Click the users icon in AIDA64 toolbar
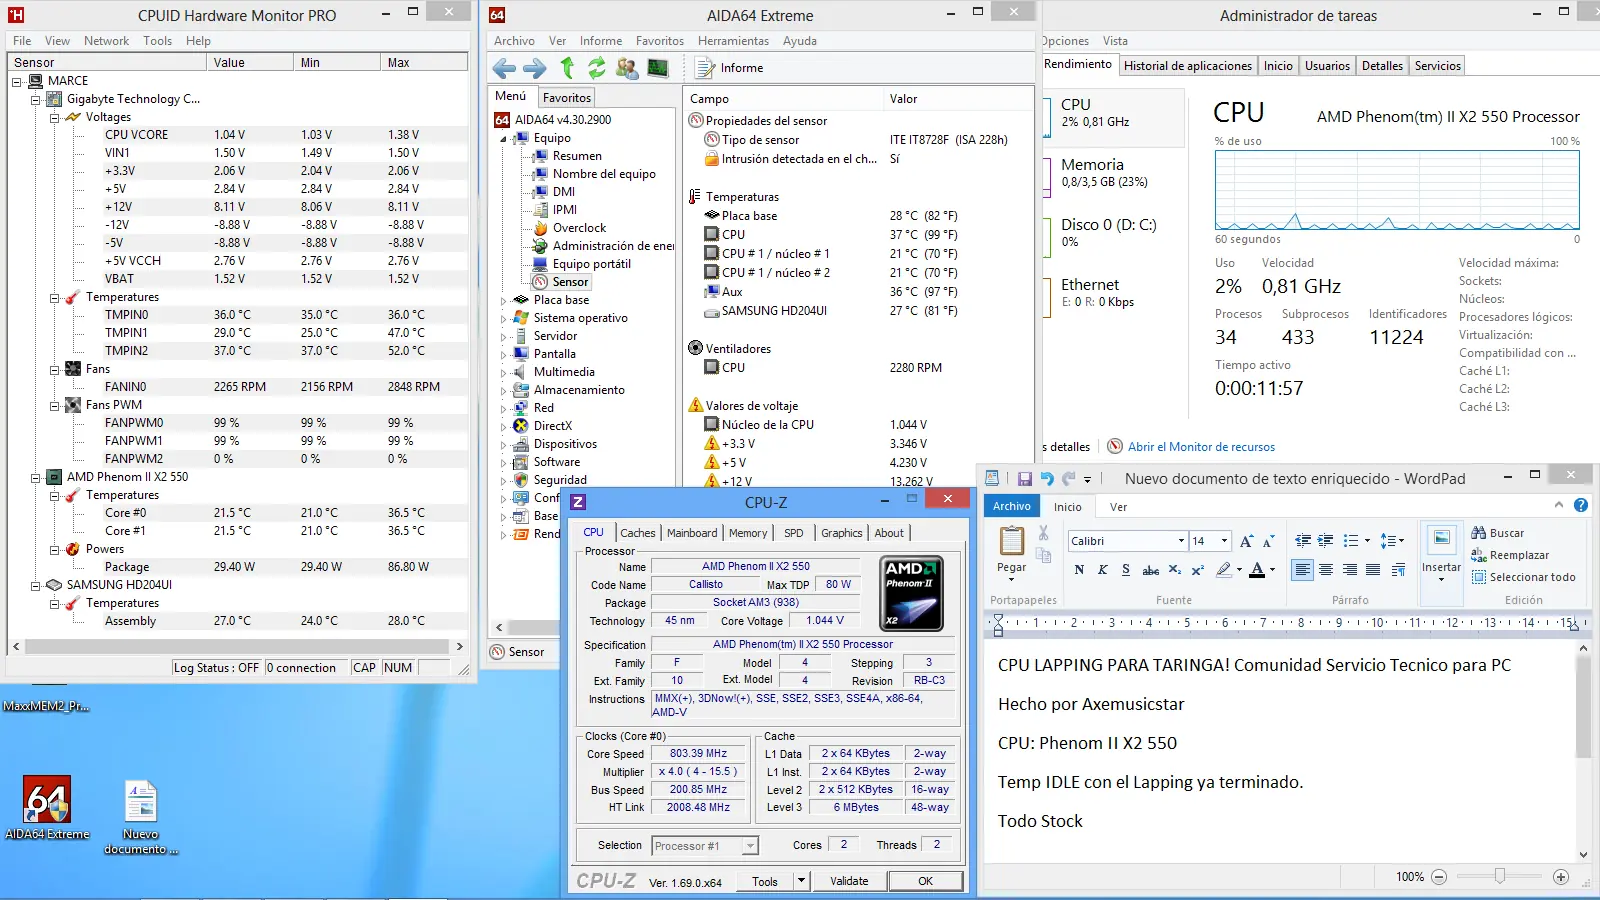The height and width of the screenshot is (900, 1600). (x=627, y=68)
